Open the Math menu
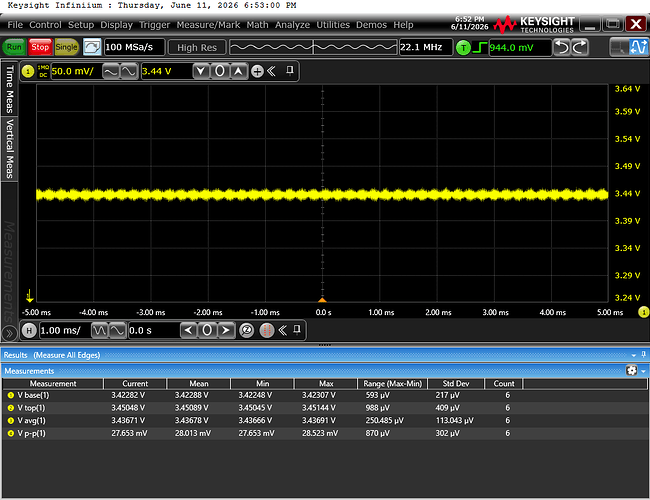Screen dimensions: 650x500 (257, 25)
